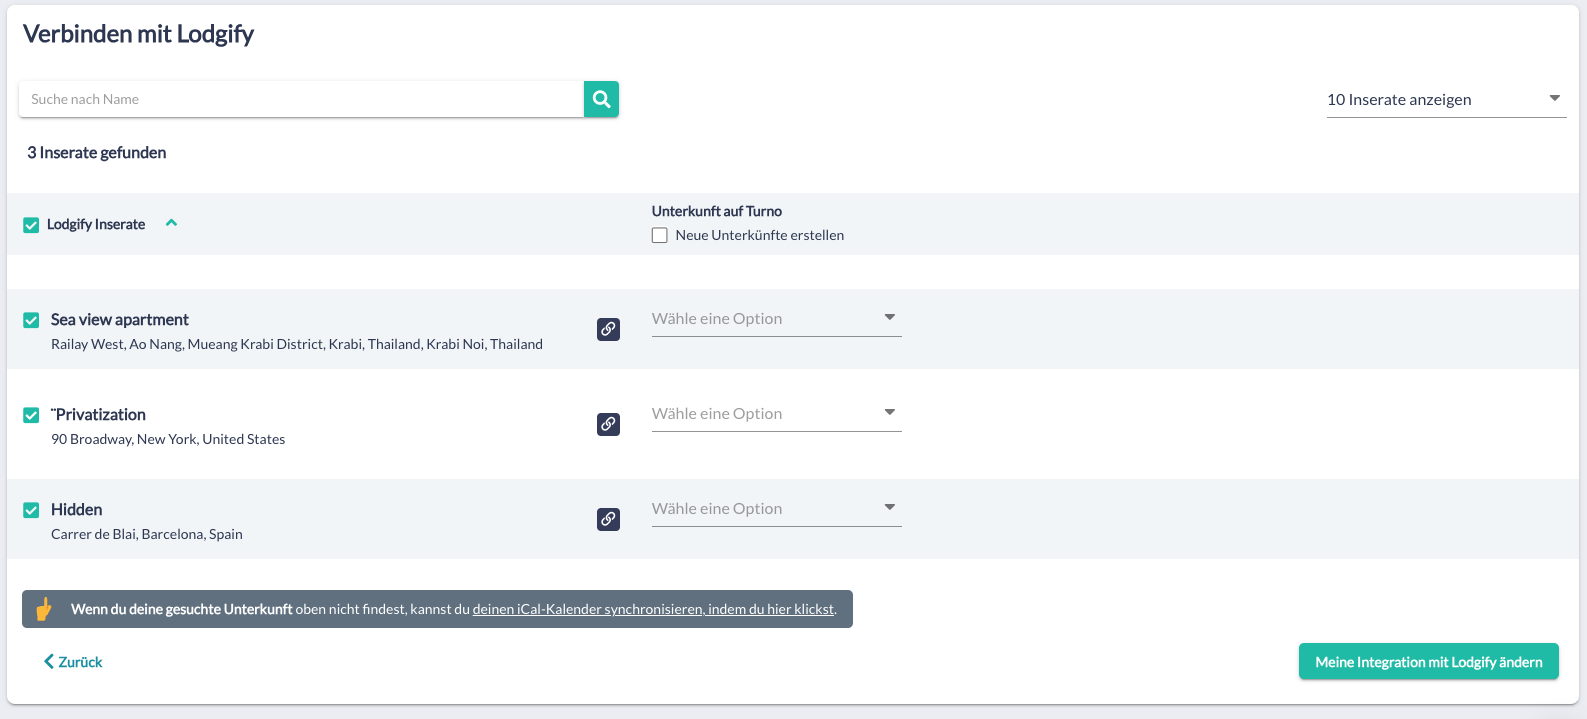Open the iCal-Kalender synchronisieren link
The height and width of the screenshot is (719, 1587).
(653, 609)
